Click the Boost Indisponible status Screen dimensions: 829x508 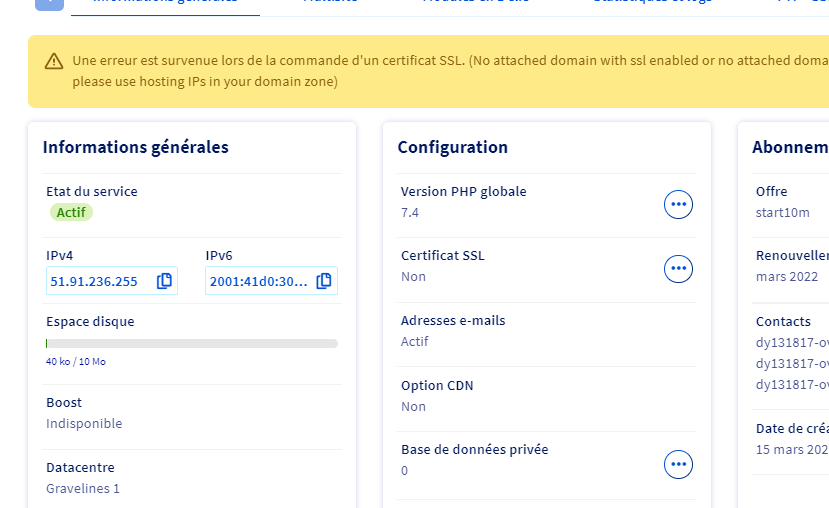coord(84,423)
